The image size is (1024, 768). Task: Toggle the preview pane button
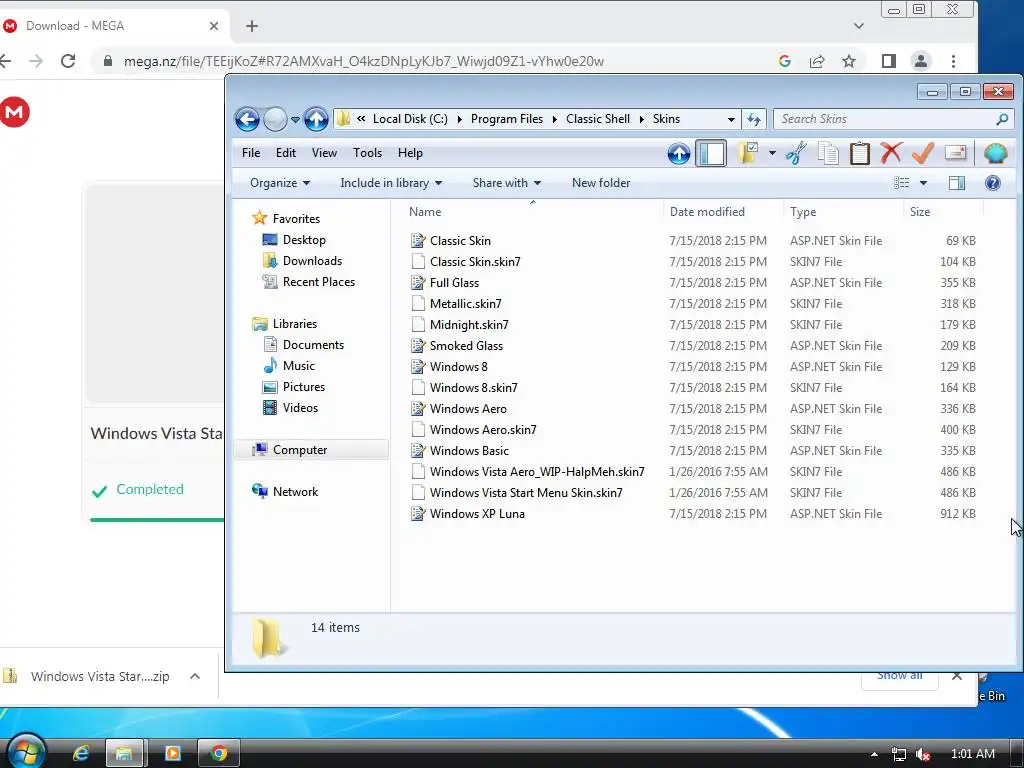(957, 183)
